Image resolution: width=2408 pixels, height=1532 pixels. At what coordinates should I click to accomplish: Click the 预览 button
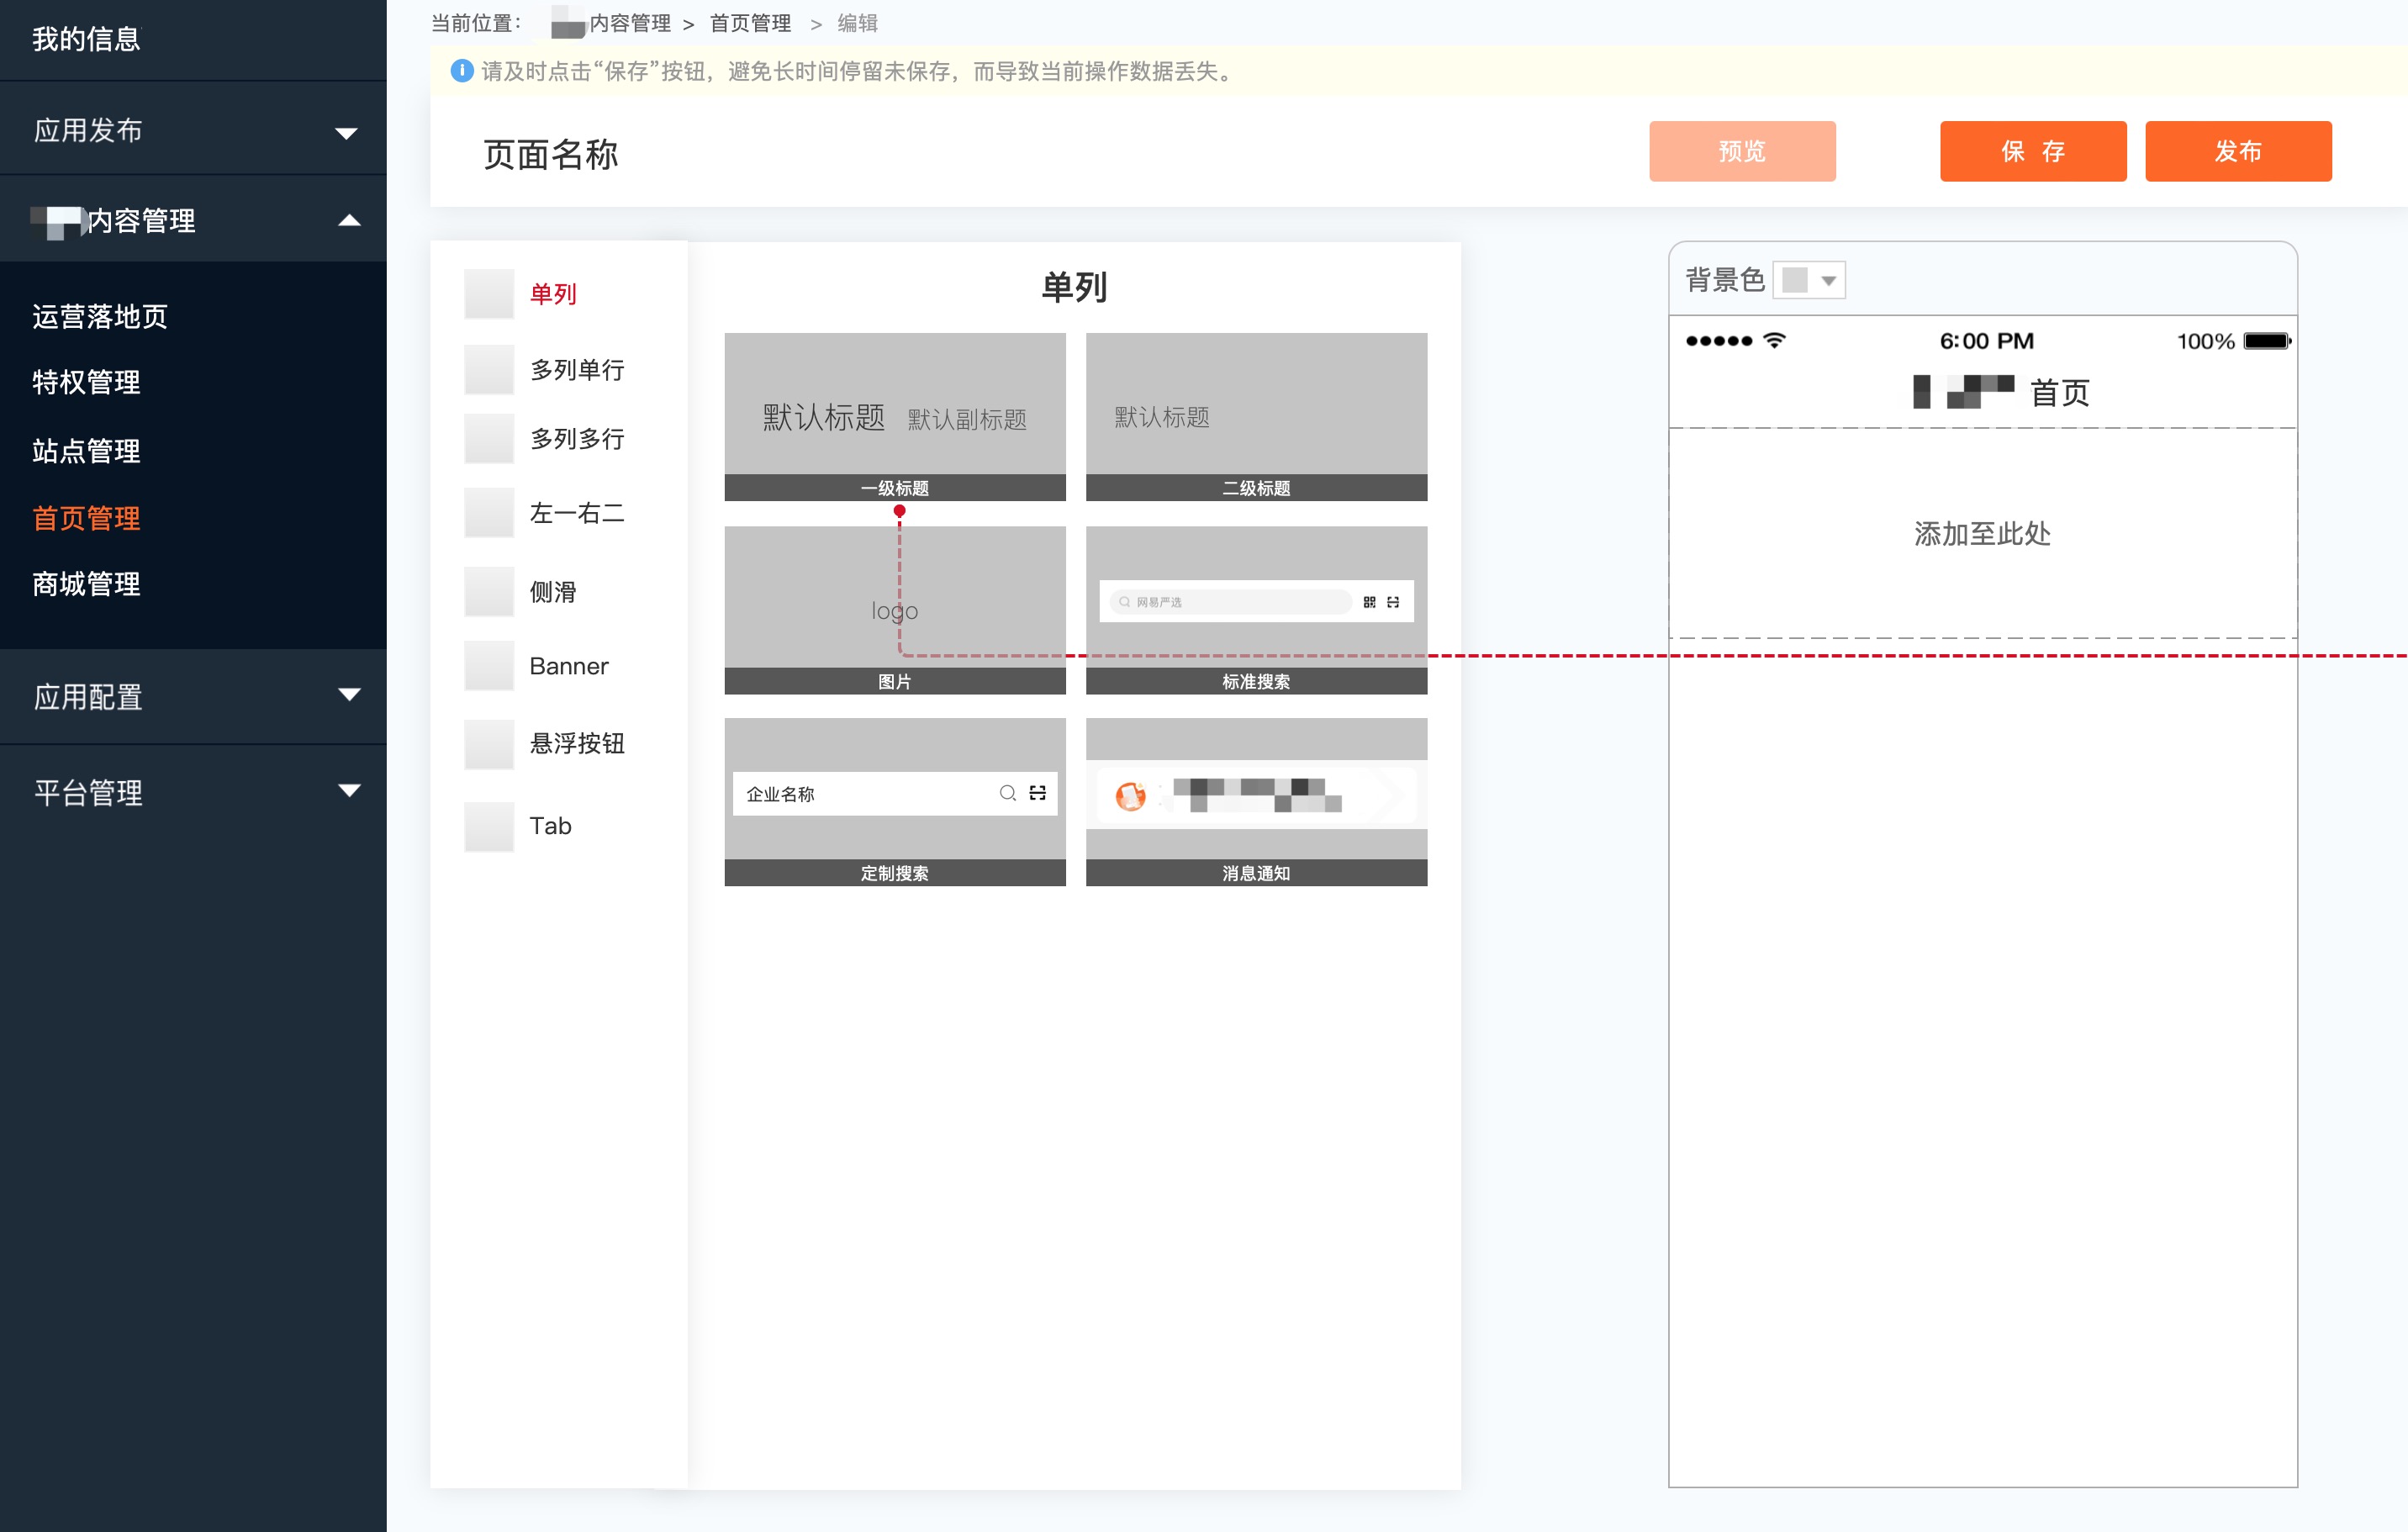(1742, 151)
